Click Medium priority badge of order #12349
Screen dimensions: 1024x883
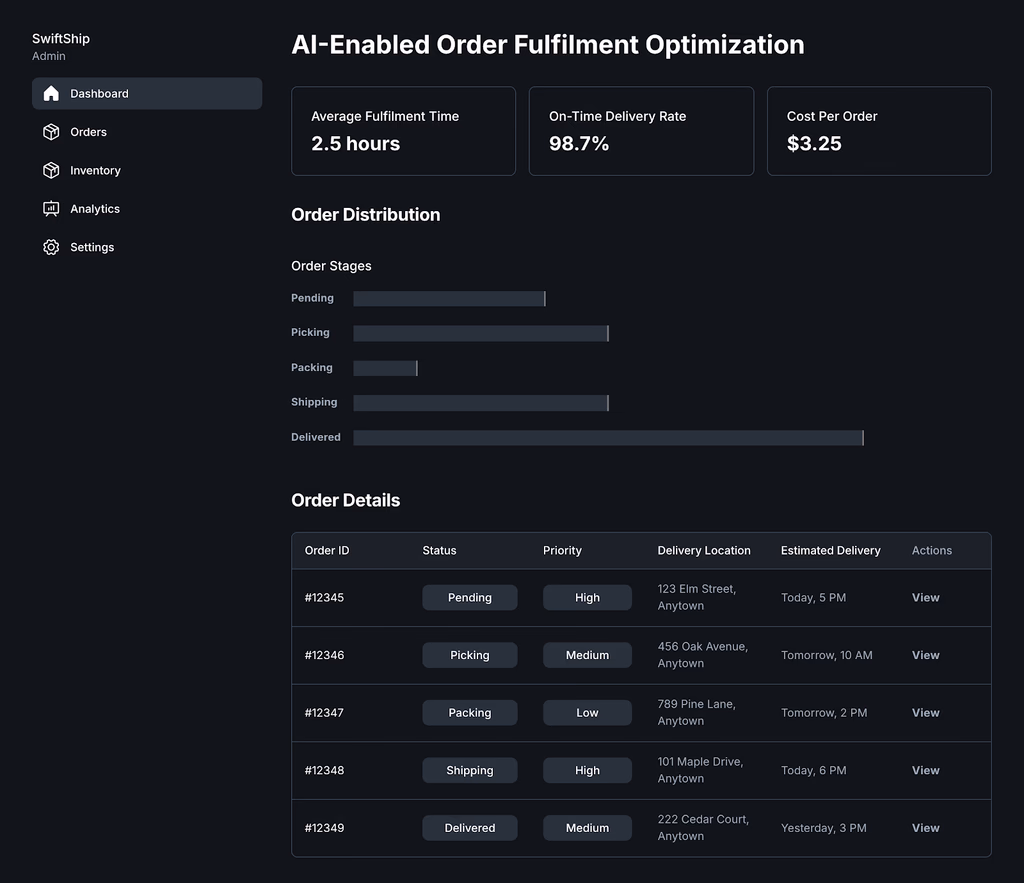click(587, 827)
